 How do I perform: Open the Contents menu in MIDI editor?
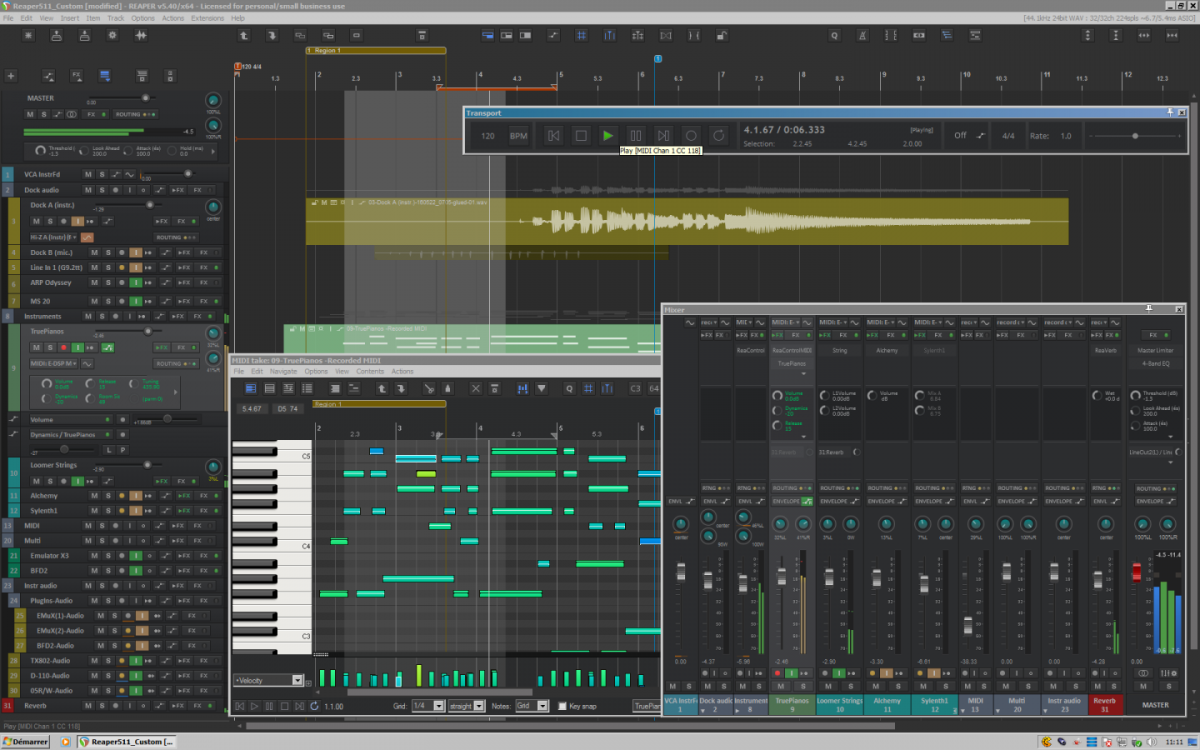coord(370,371)
